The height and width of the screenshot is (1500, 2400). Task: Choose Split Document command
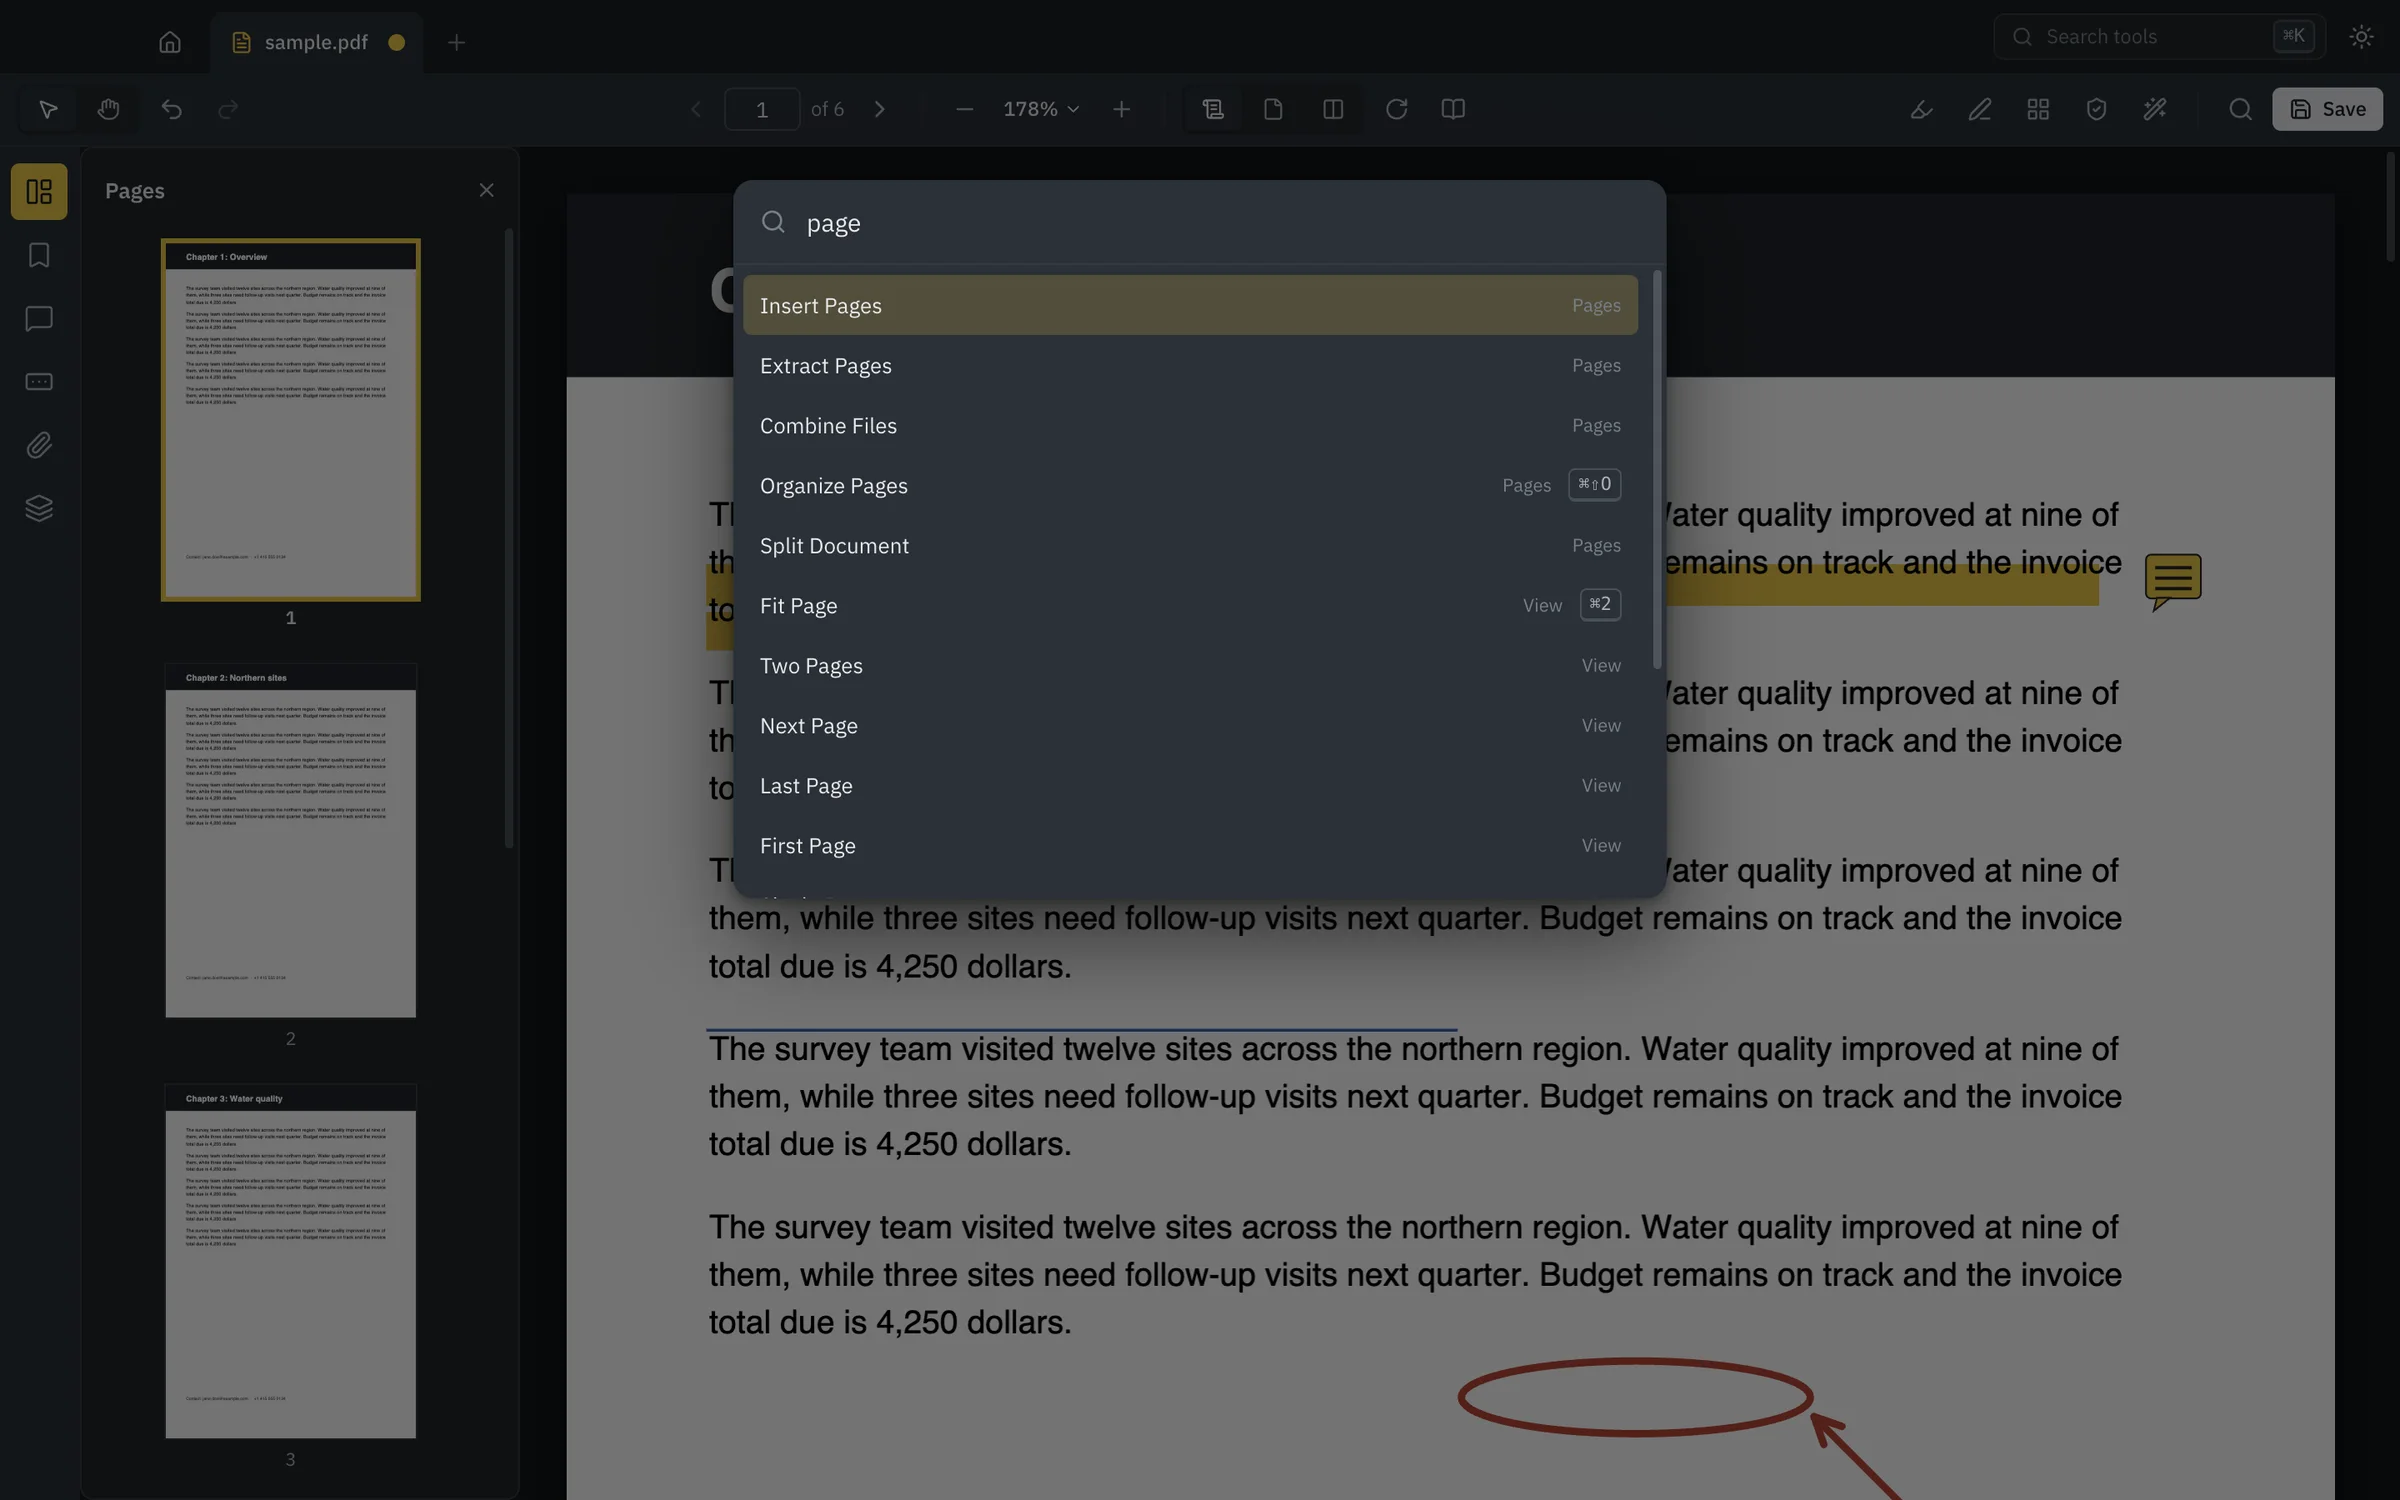pos(1190,545)
